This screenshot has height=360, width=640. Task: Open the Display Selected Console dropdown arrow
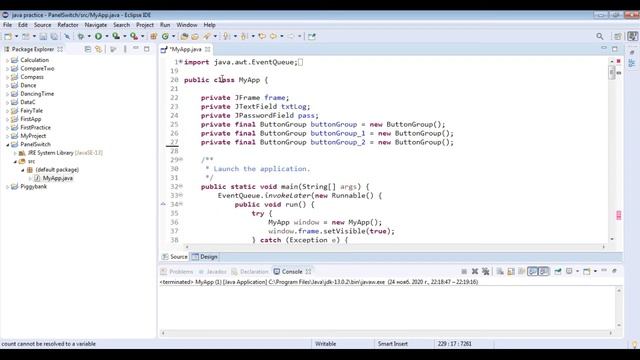tap(577, 271)
